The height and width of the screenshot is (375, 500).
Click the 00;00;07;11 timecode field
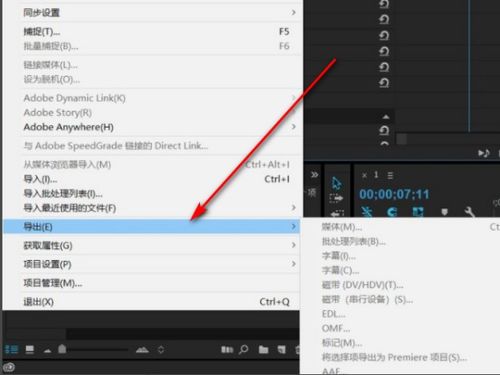point(394,194)
